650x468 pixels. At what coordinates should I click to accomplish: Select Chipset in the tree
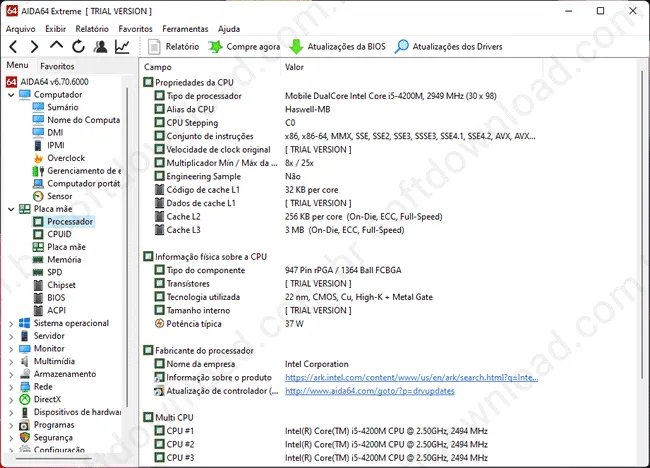61,286
